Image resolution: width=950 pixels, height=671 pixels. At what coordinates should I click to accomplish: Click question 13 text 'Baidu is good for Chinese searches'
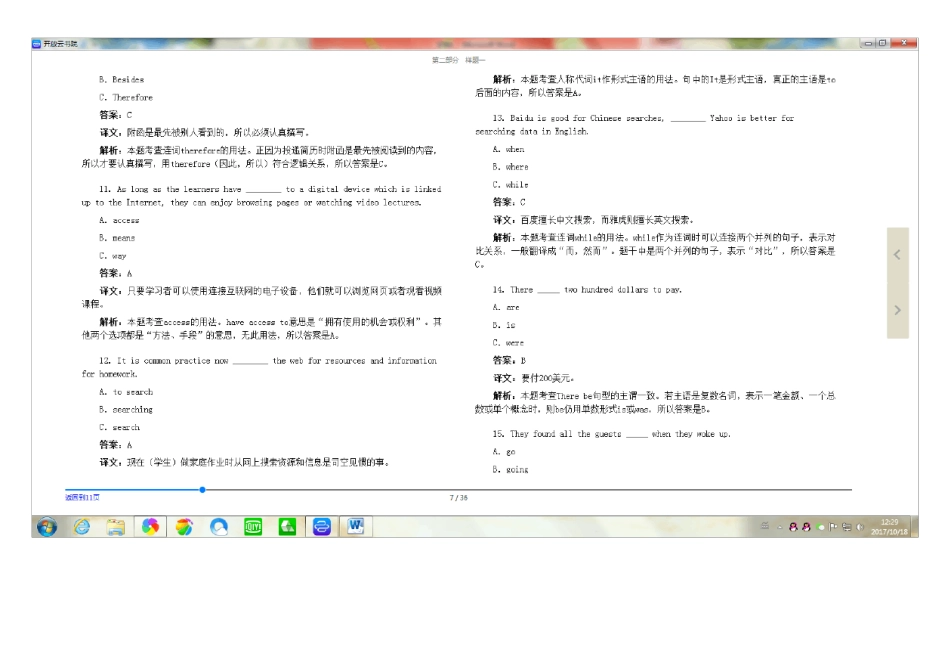click(x=586, y=118)
